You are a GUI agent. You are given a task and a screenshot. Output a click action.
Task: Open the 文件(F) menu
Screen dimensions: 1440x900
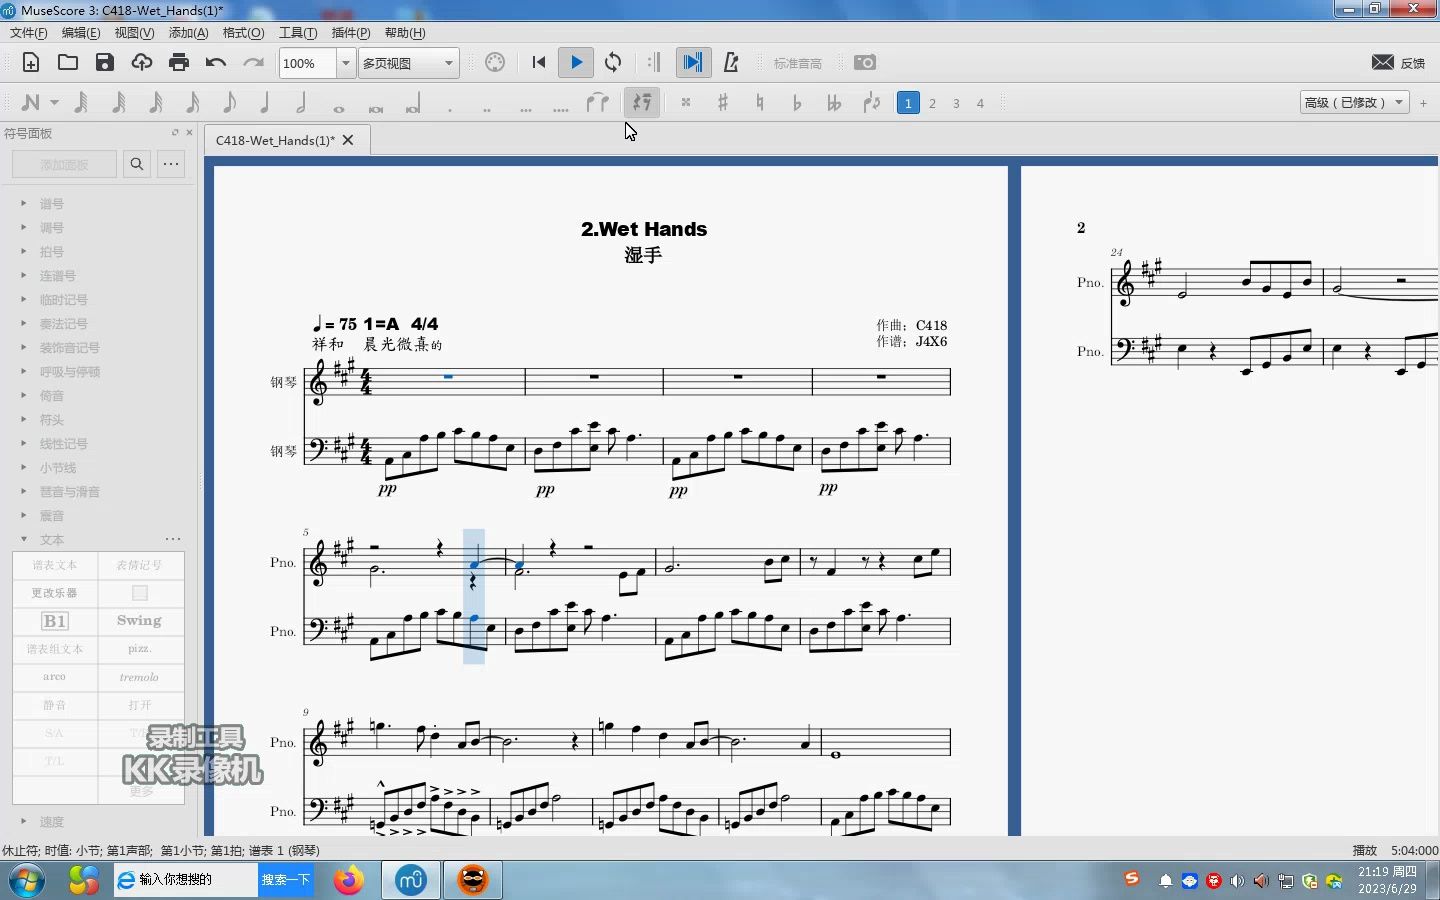[x=29, y=33]
